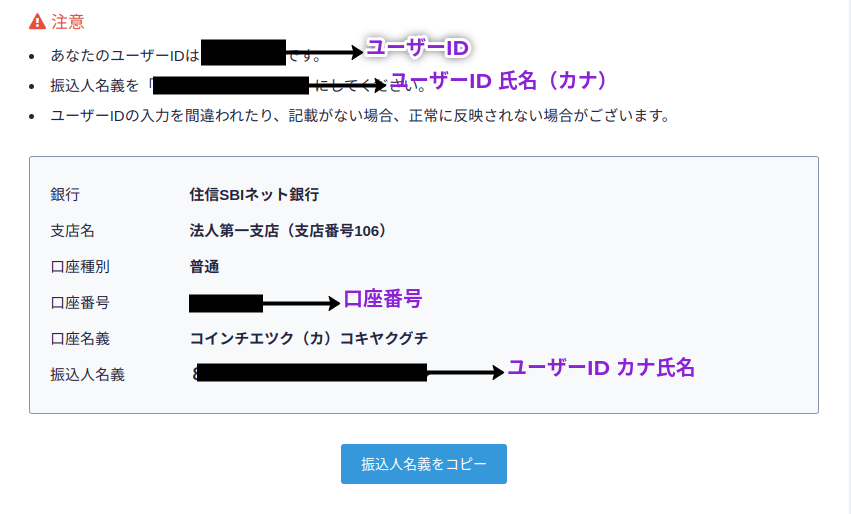Click the 銀行 row label
Viewport: 851px width, 514px height.
(65, 194)
